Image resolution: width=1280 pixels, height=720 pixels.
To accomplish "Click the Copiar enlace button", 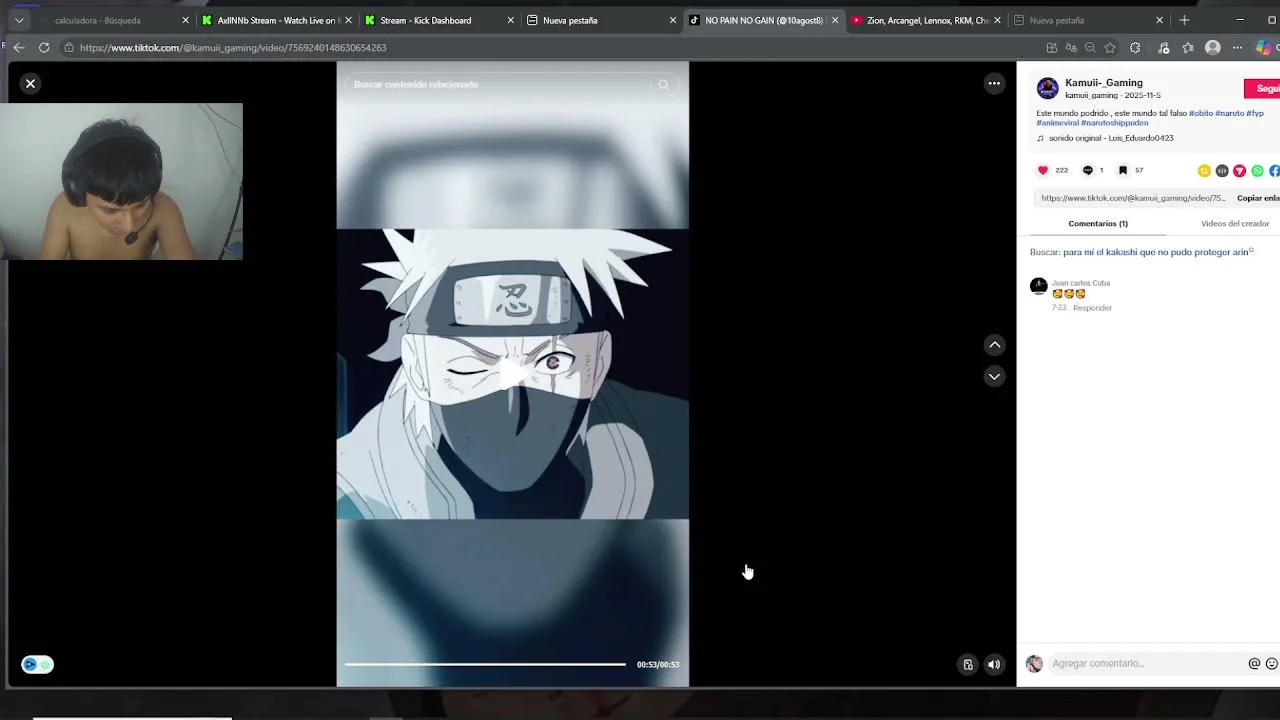I will (x=1258, y=198).
